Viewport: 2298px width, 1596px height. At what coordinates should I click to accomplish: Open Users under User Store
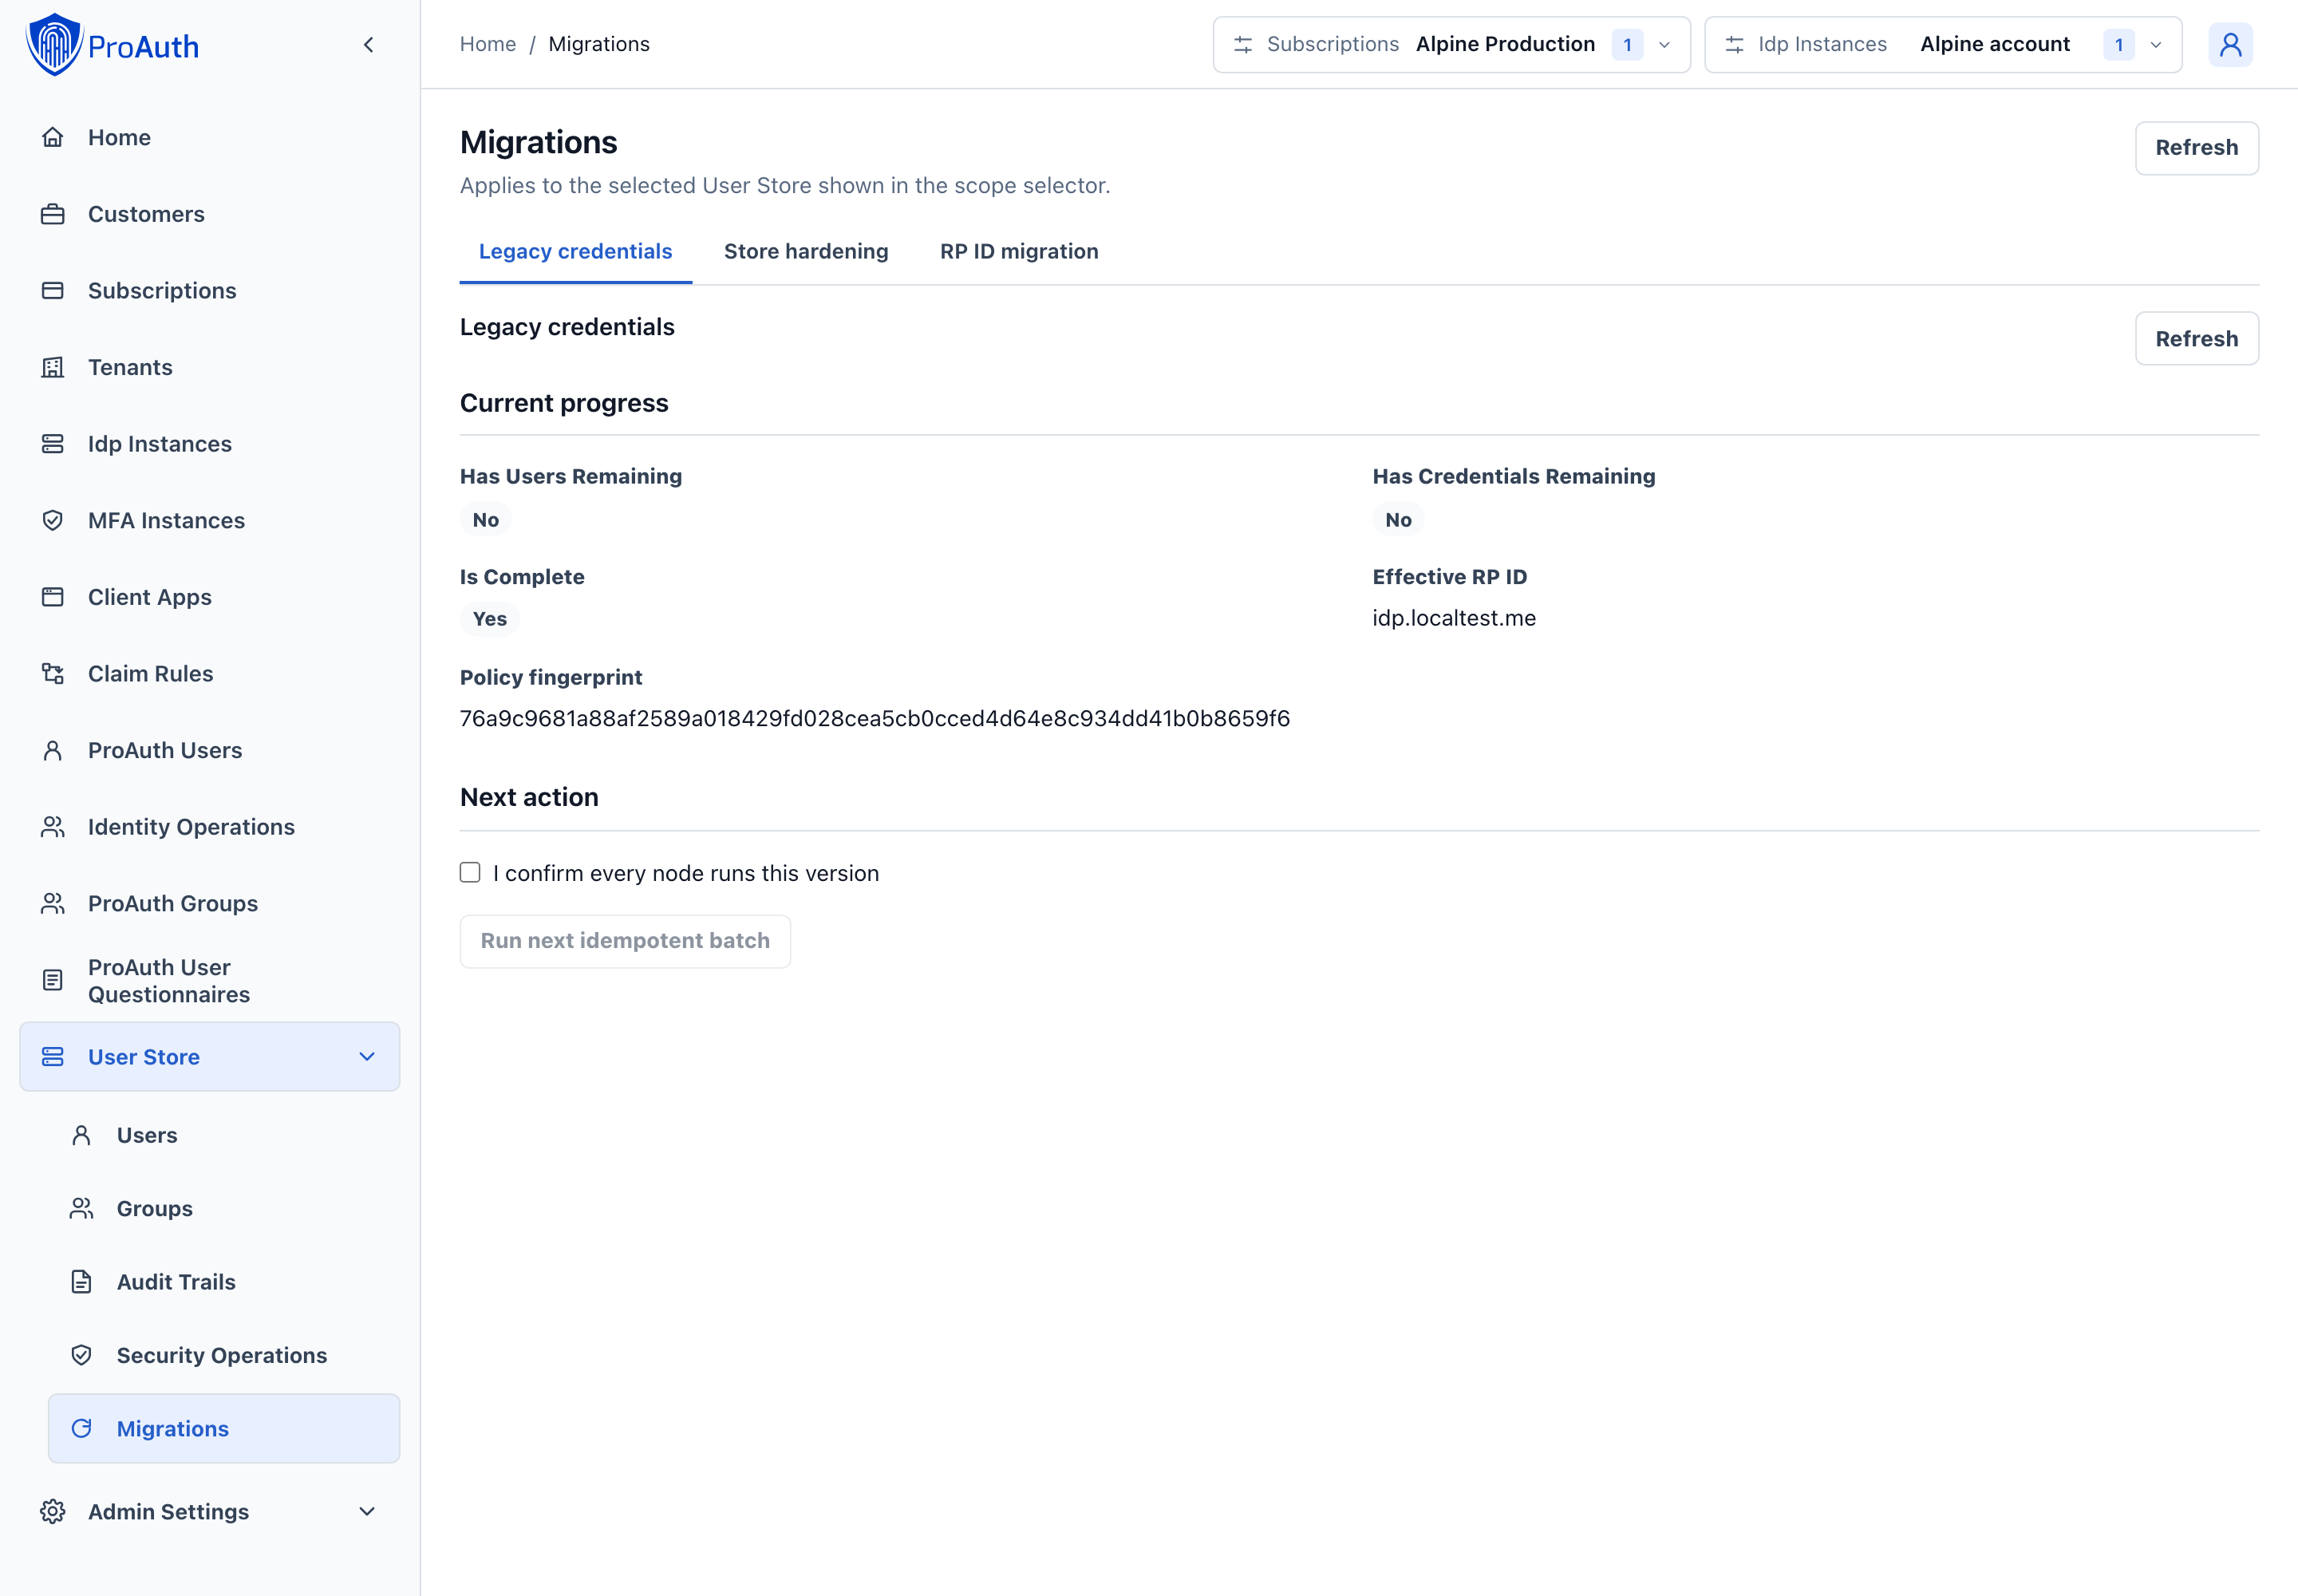tap(224, 1135)
